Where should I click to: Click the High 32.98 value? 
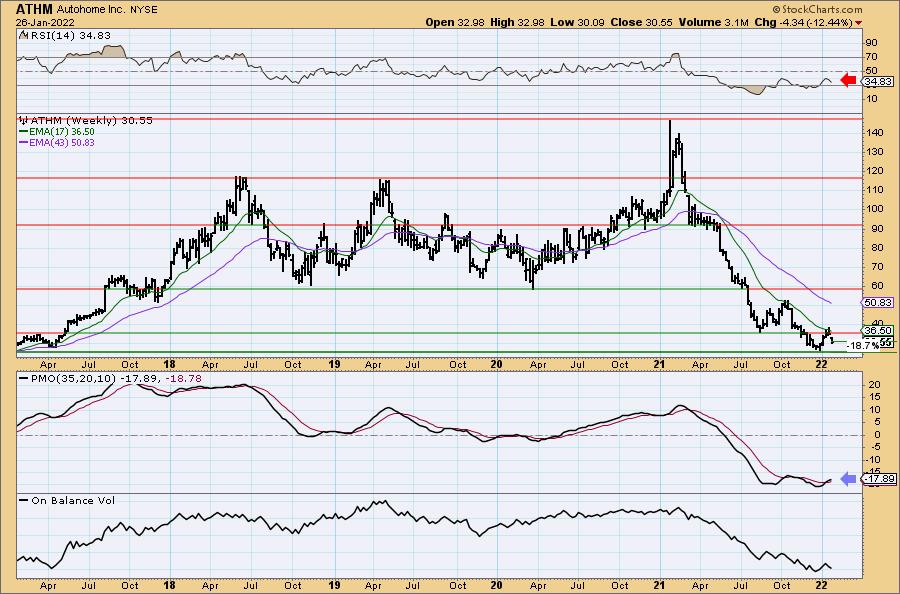click(x=517, y=22)
